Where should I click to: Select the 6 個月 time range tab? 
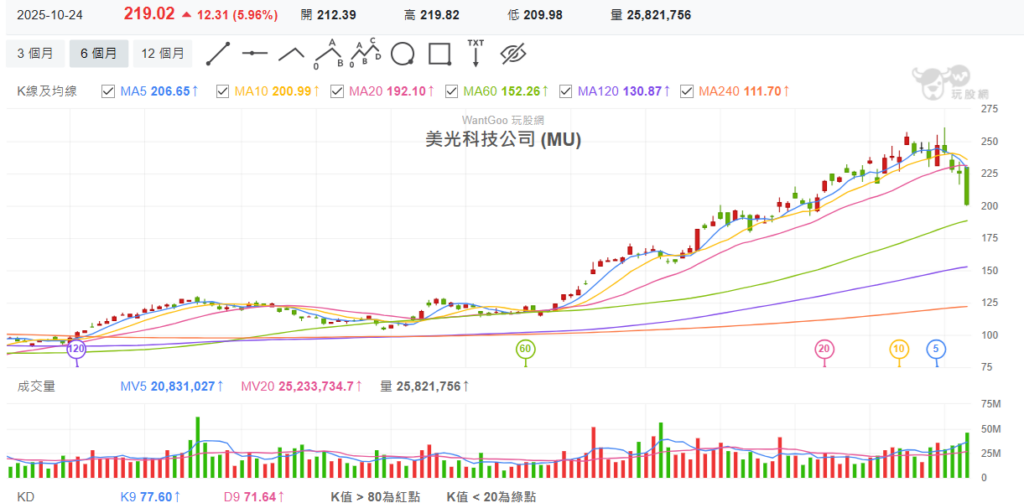98,53
